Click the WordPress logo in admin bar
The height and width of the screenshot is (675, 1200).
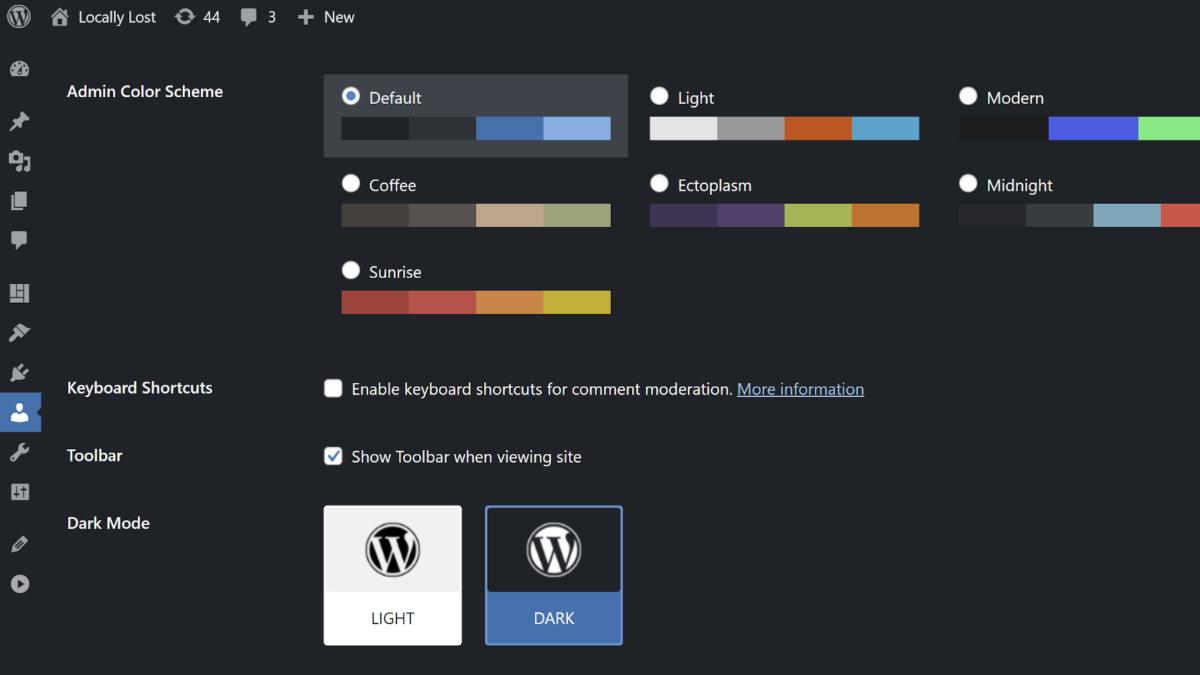(19, 17)
